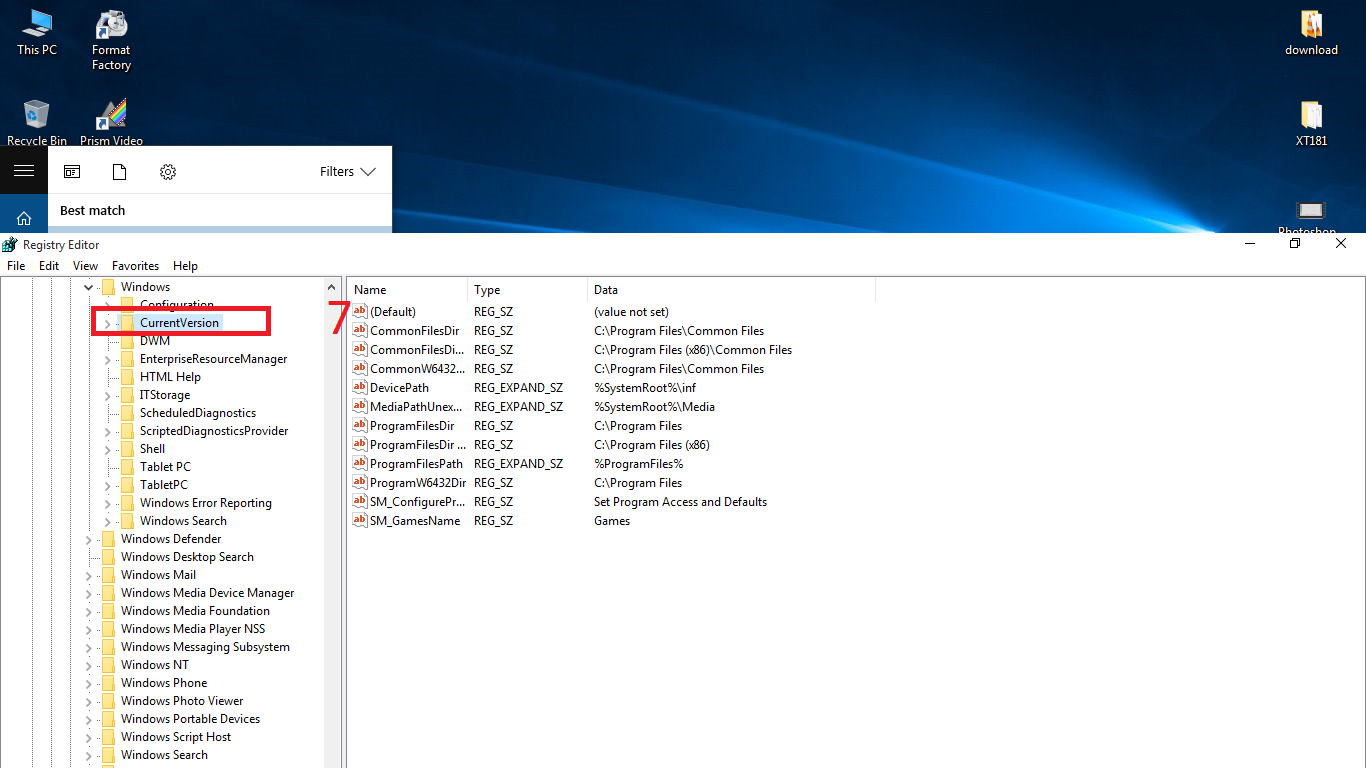The height and width of the screenshot is (768, 1366).
Task: Click the string icon of the (Default) value
Action: point(361,312)
